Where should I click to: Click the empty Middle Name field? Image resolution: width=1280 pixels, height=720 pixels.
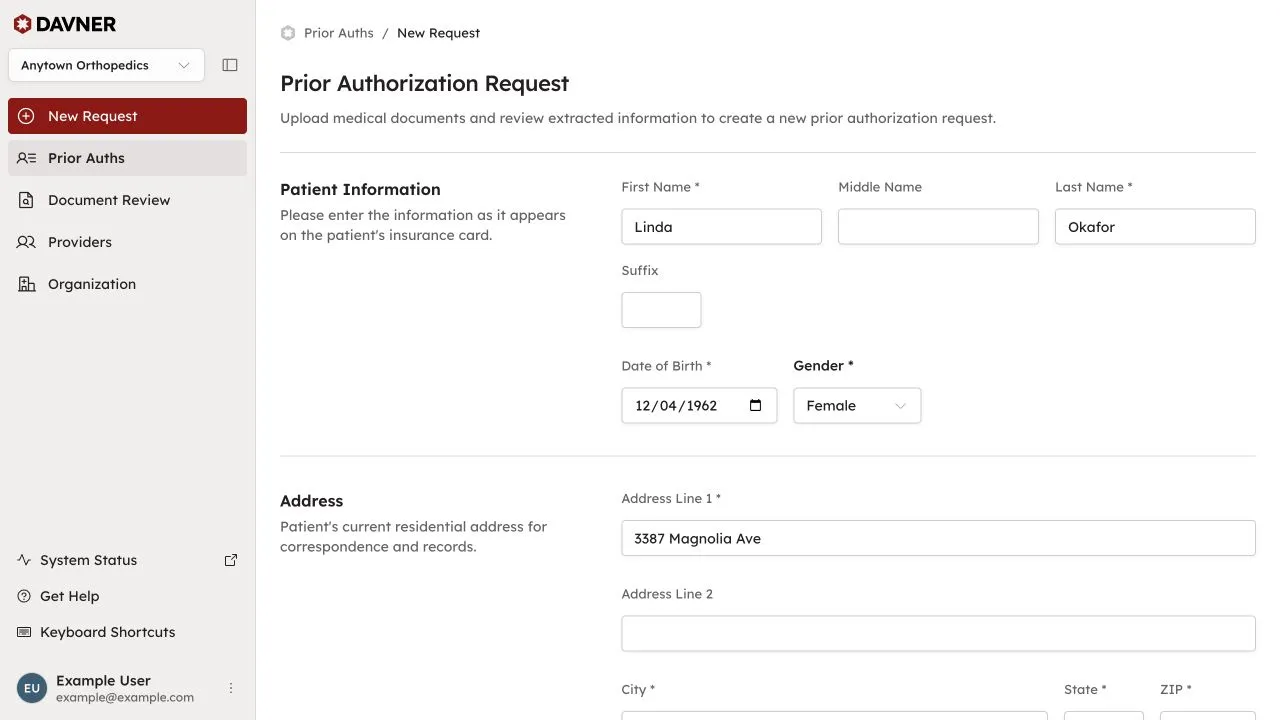938,226
